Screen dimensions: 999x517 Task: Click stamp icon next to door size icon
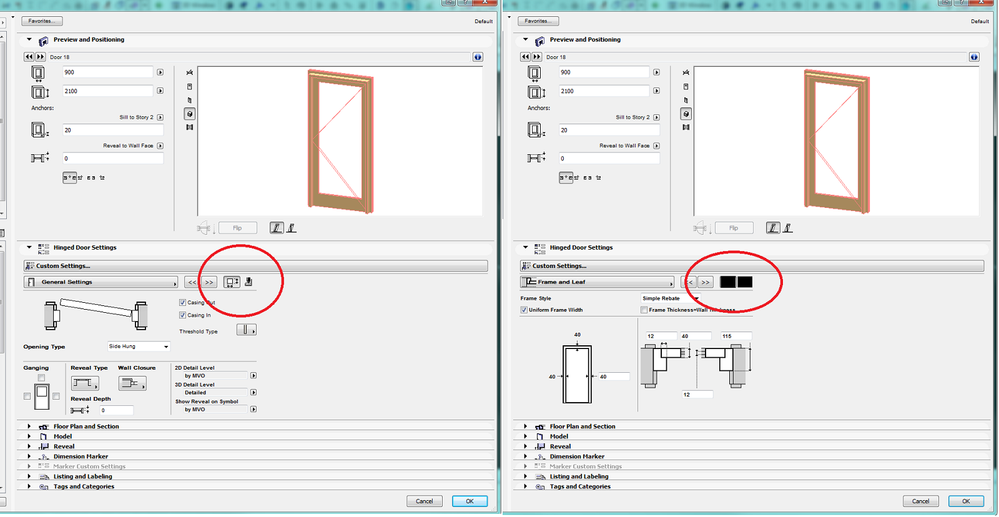pyautogui.click(x=249, y=282)
